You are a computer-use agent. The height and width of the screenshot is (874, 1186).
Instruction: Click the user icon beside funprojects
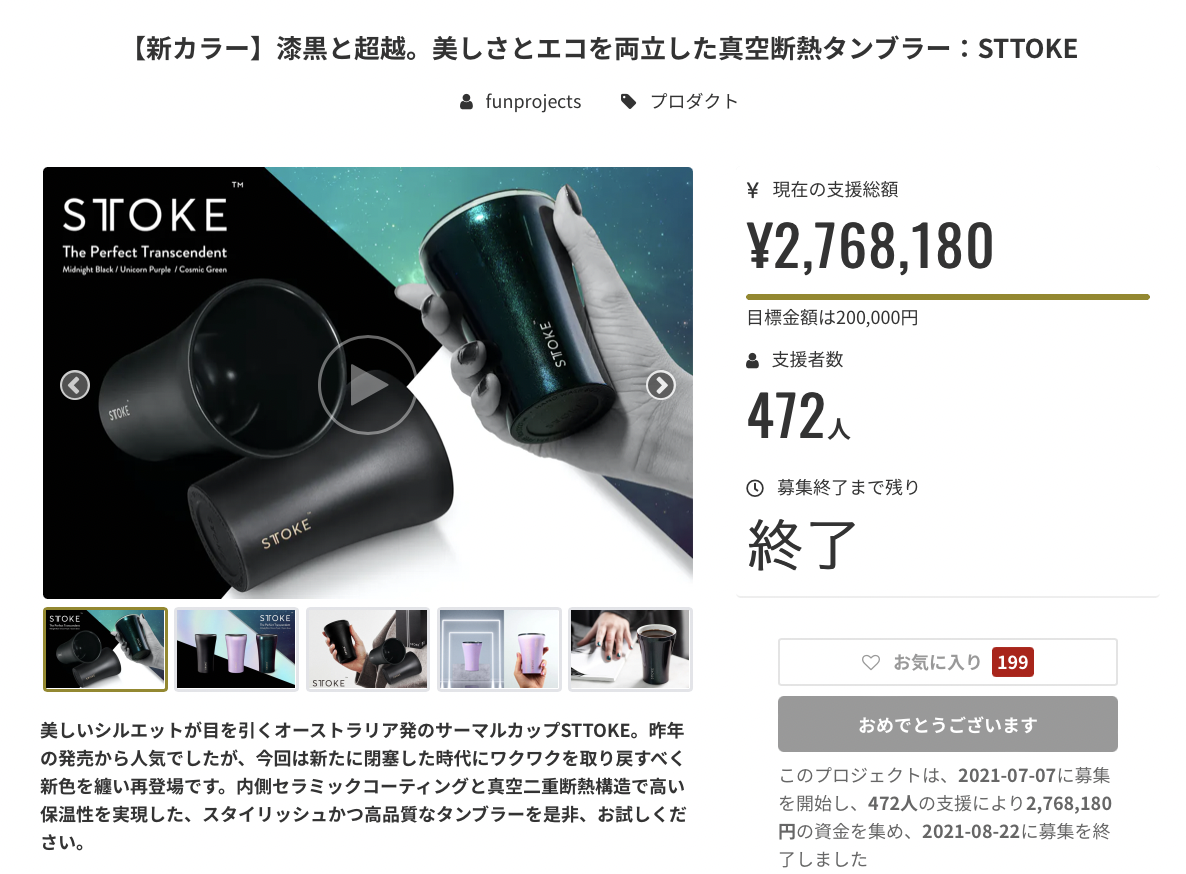pos(467,101)
